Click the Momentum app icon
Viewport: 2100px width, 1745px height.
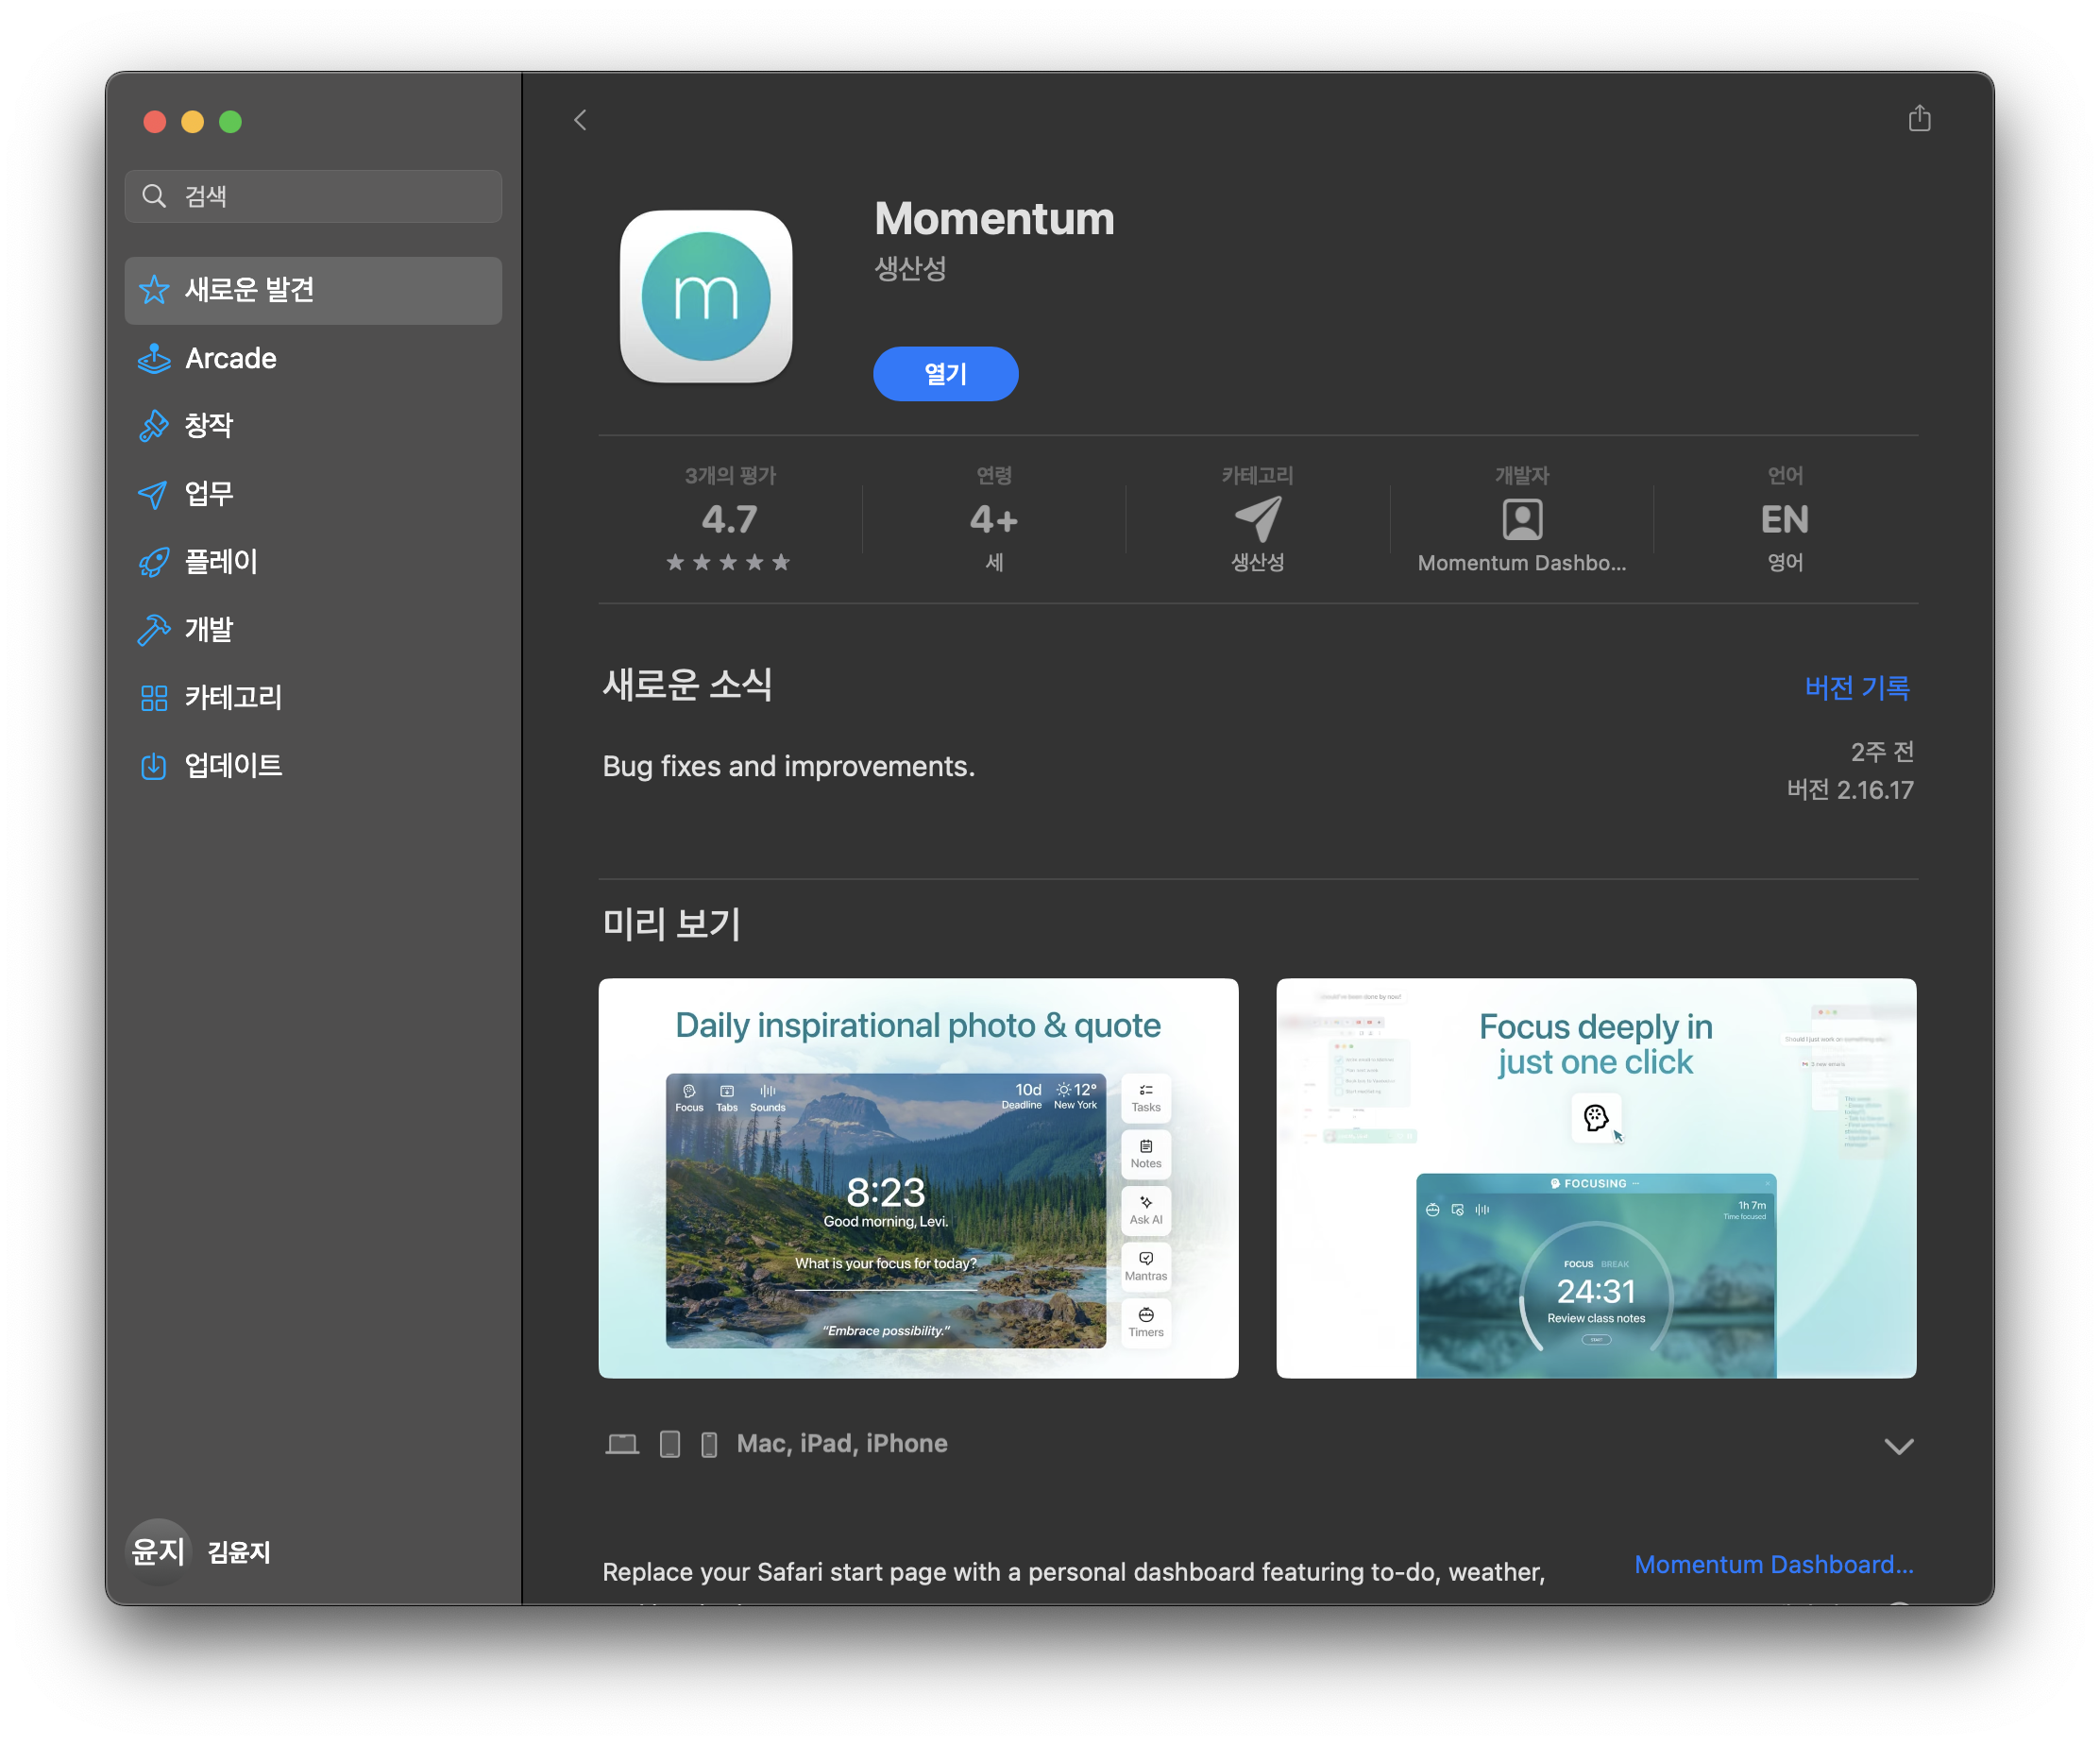(x=706, y=296)
